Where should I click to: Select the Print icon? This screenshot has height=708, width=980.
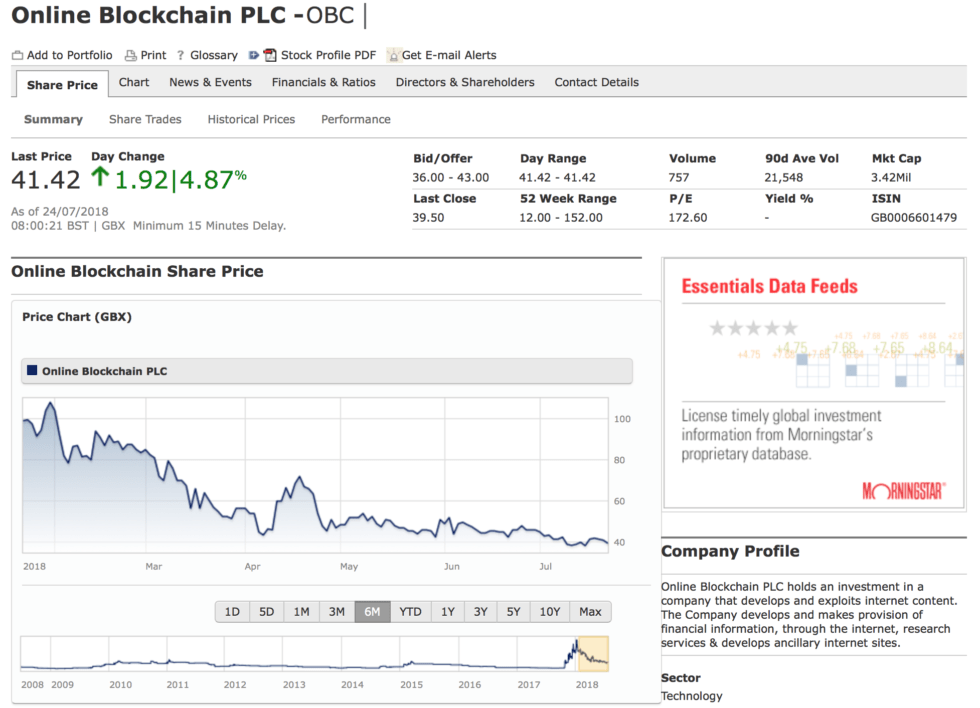130,55
